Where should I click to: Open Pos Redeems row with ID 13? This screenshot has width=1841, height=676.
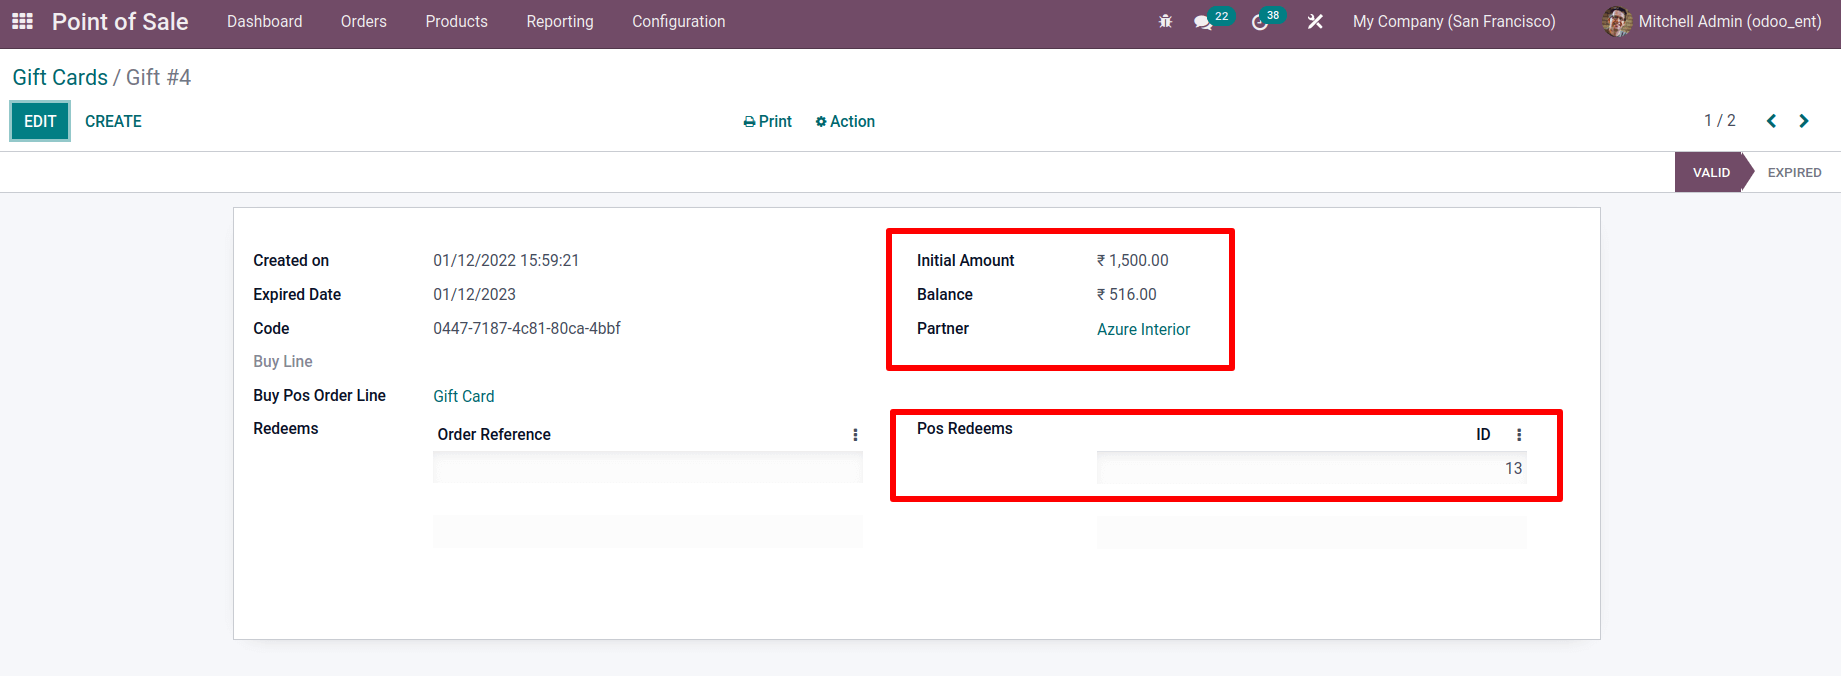(x=1312, y=468)
